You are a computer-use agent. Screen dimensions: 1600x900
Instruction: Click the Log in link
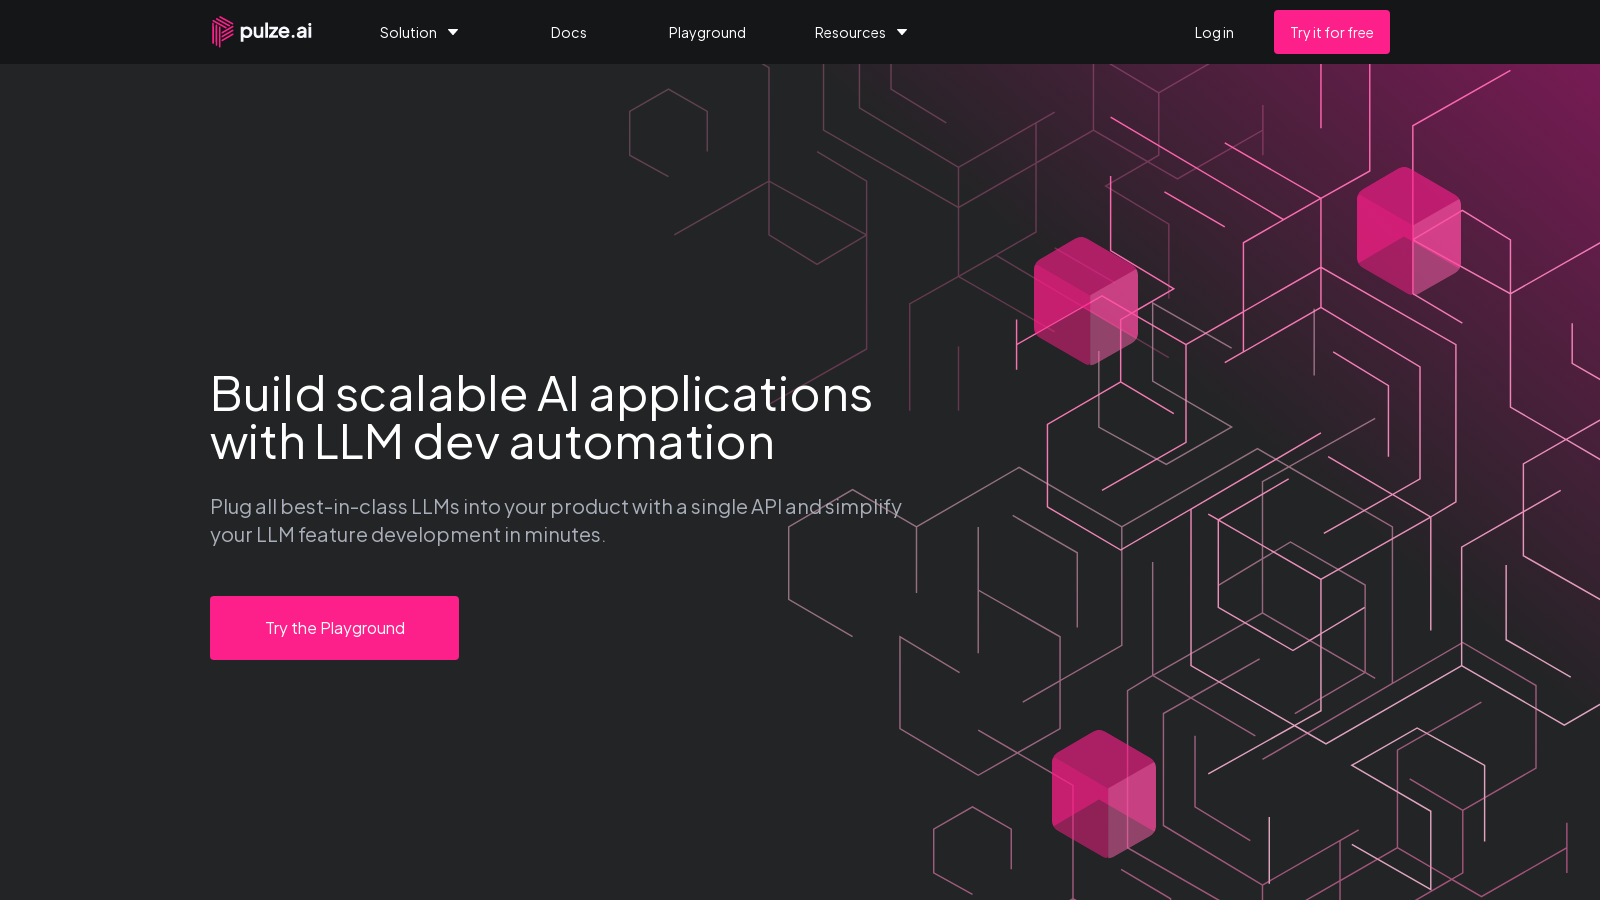(1213, 33)
